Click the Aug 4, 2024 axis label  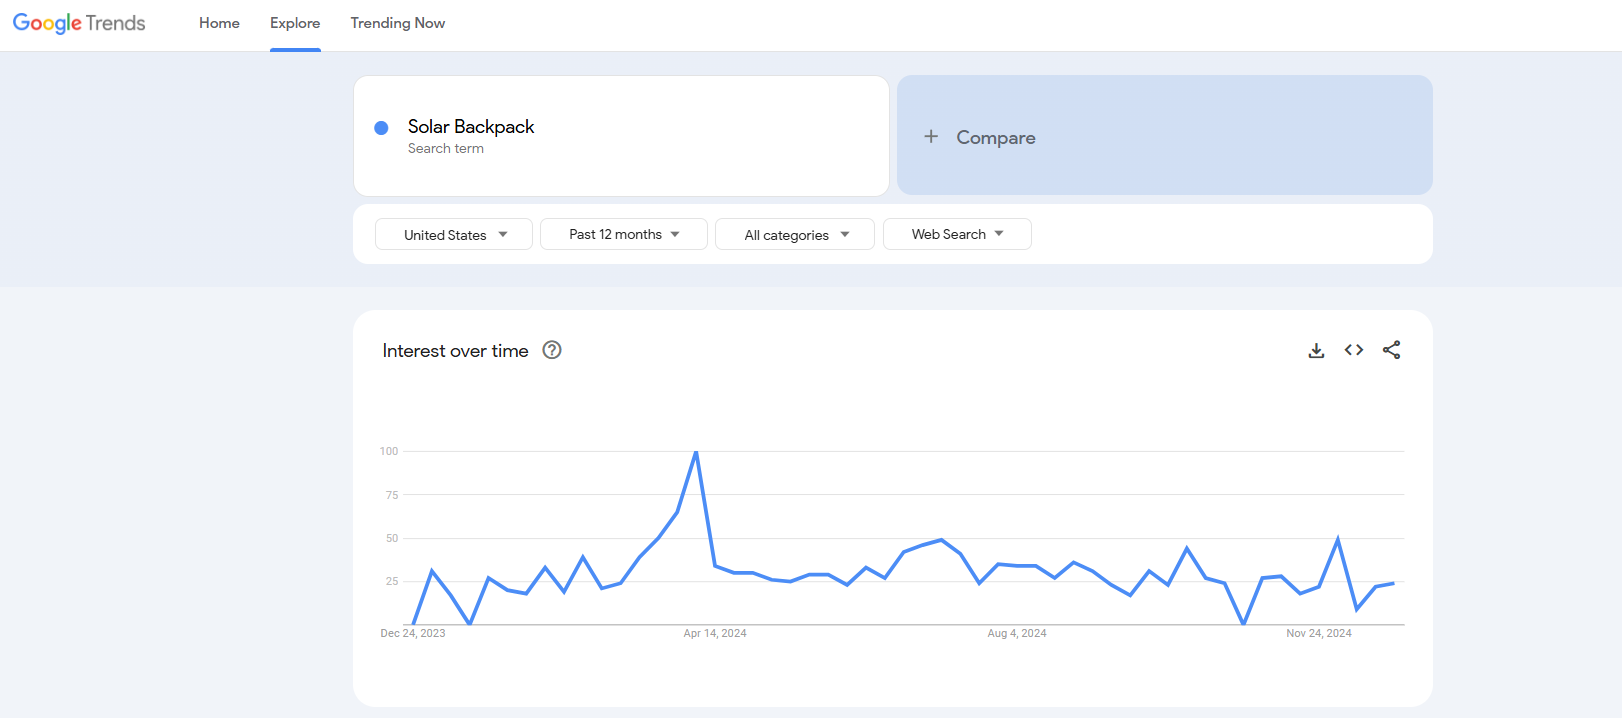tap(1017, 633)
